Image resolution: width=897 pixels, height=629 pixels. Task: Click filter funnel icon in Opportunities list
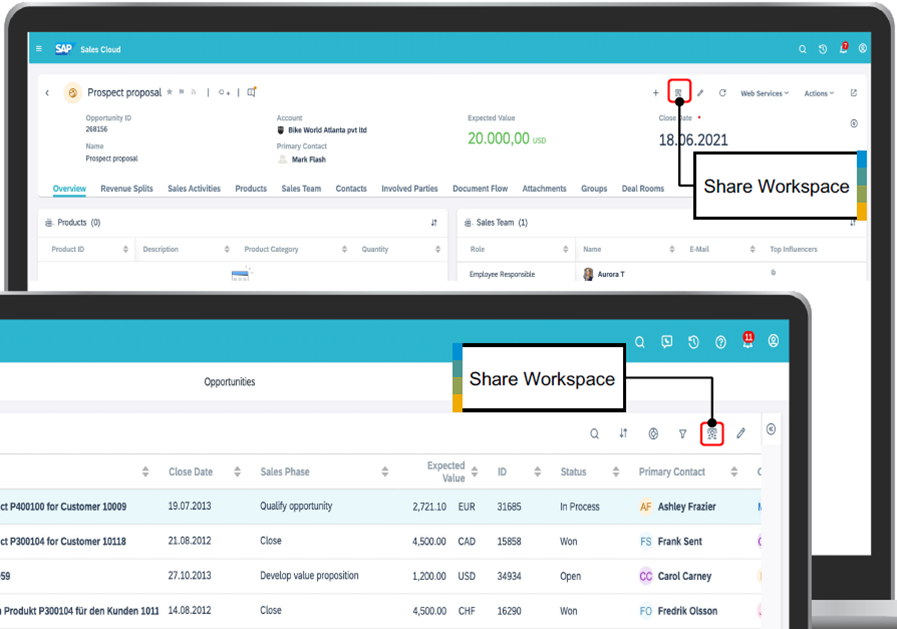pyautogui.click(x=682, y=434)
